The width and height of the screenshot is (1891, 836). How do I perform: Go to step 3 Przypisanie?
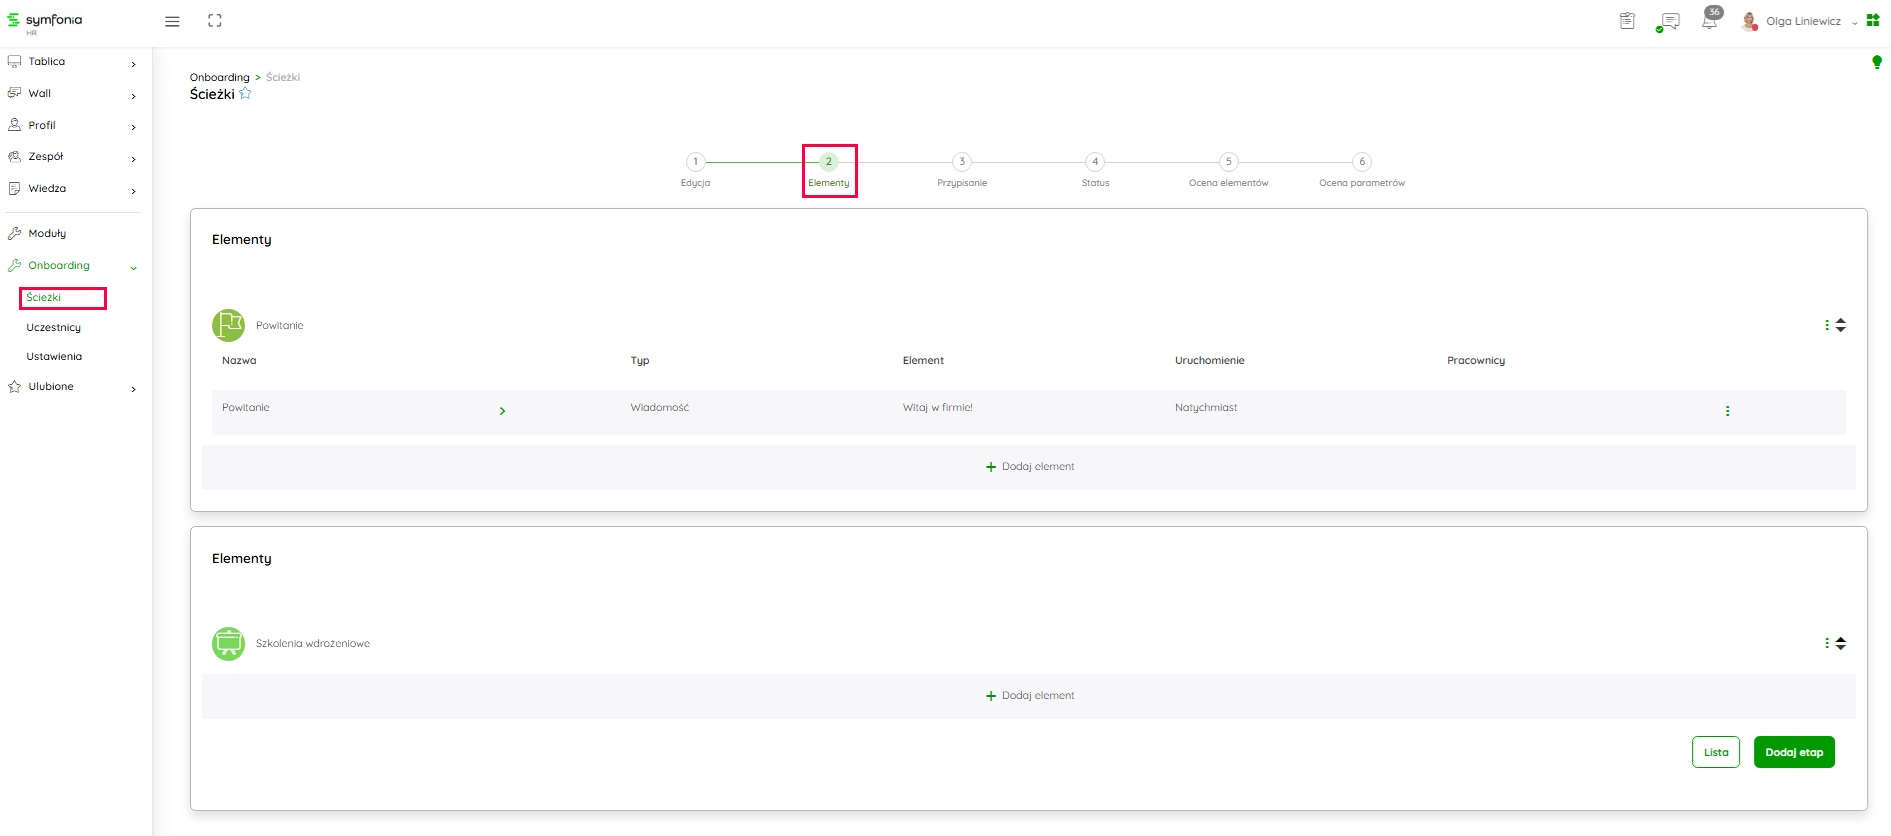pyautogui.click(x=961, y=162)
